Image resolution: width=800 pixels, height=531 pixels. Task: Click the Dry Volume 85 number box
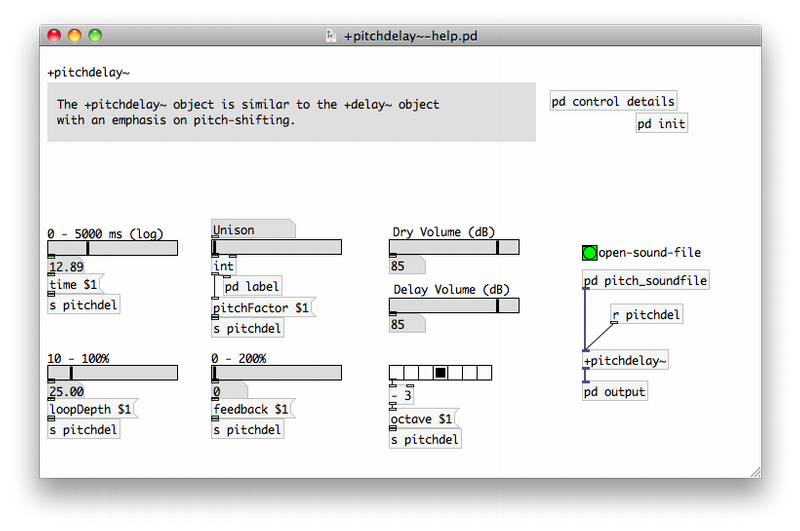(407, 266)
